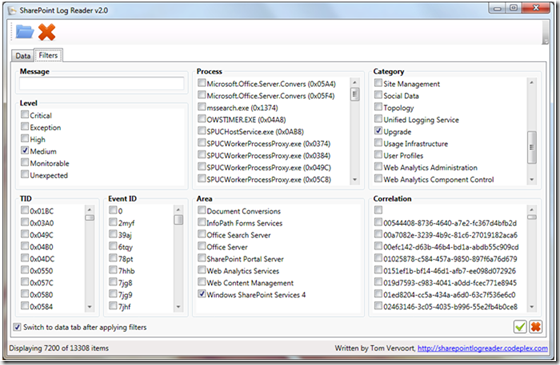Check correlation 00544408-8736-4640-a7e2-fc367d4bfb2d
This screenshot has width=560, height=365.
tap(378, 222)
